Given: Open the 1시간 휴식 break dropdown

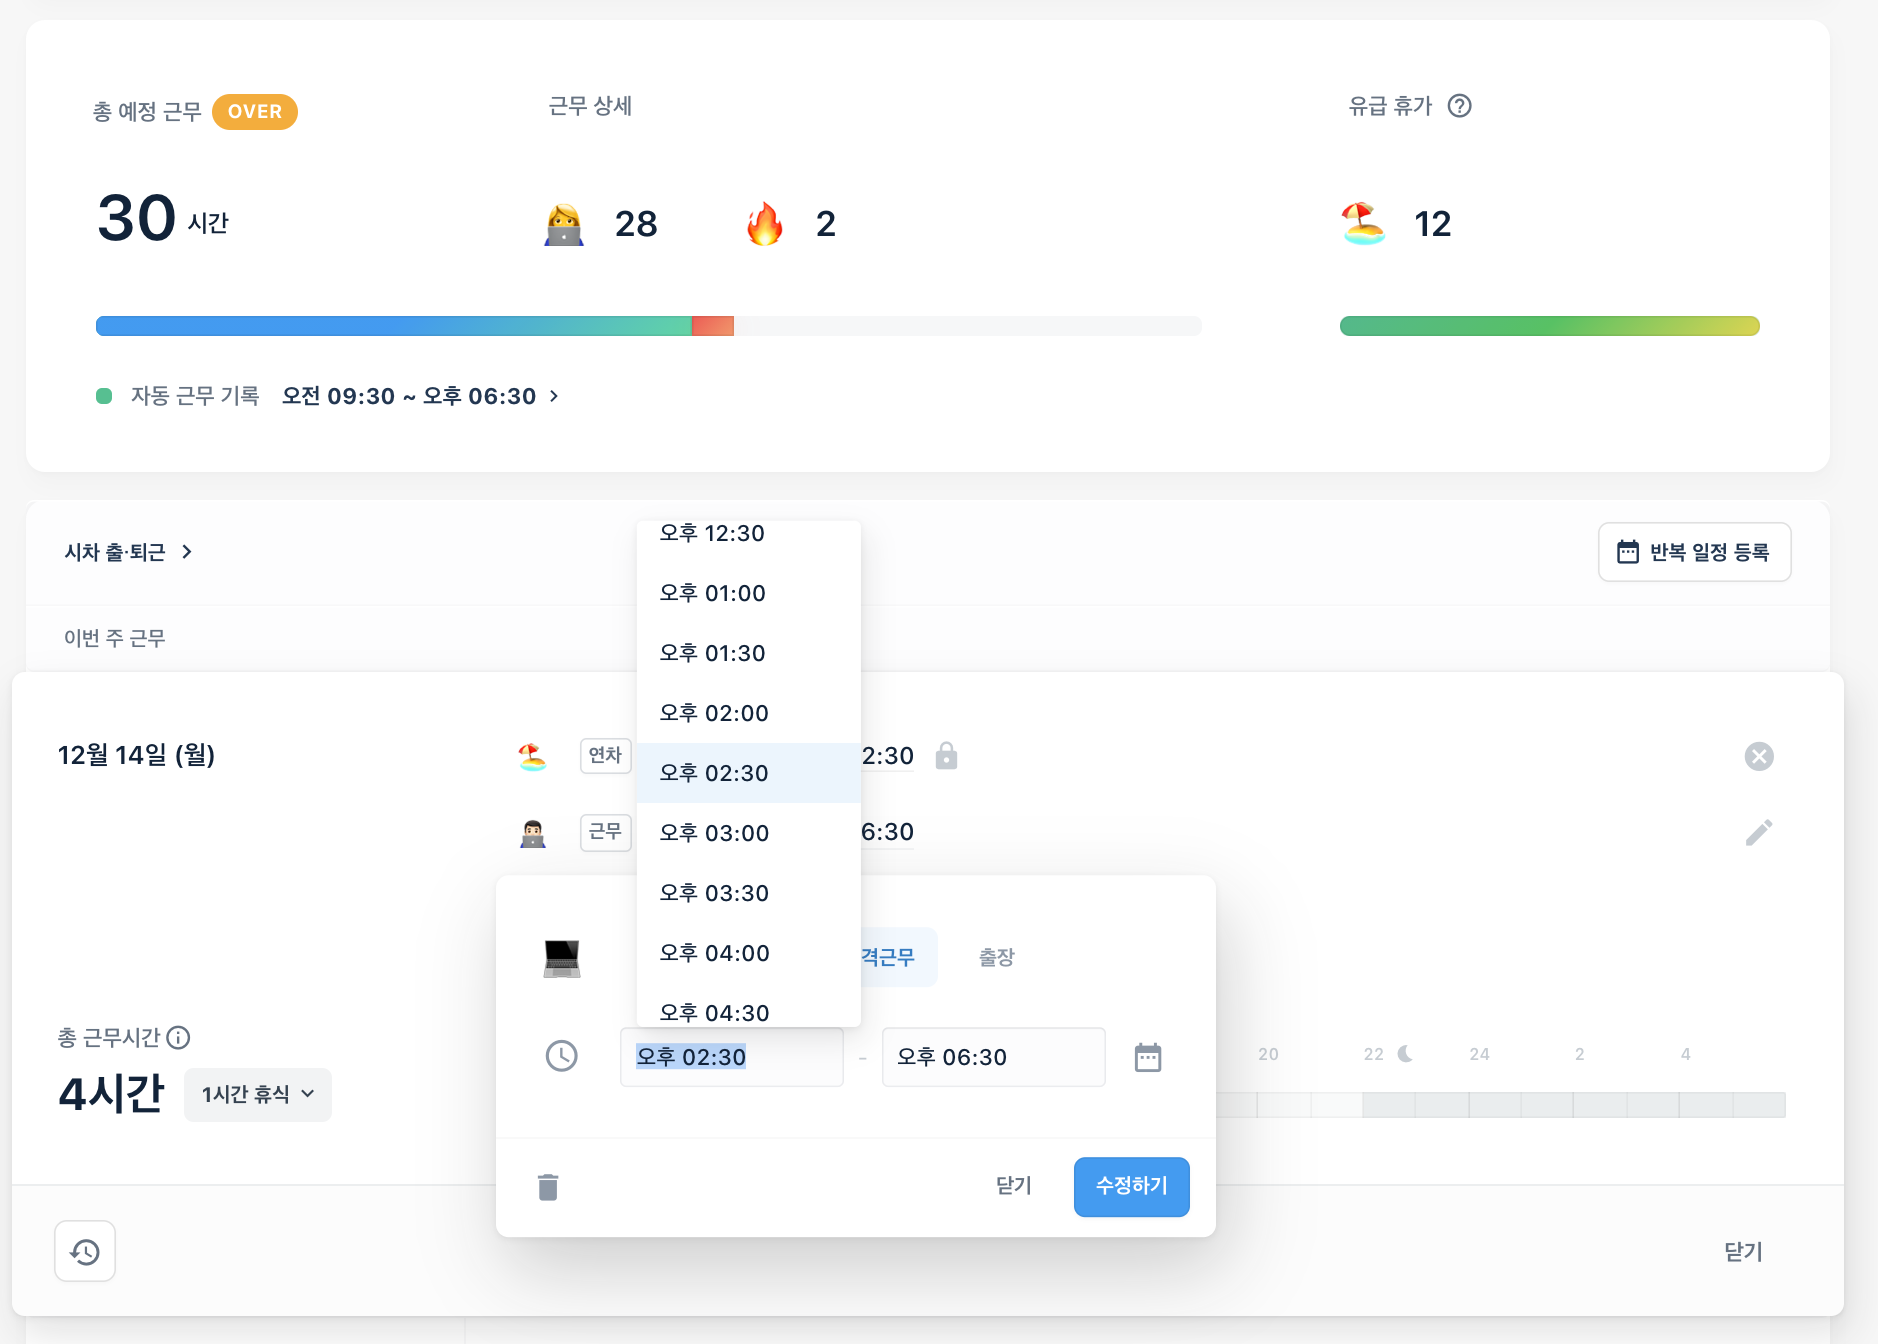Looking at the screenshot, I should pyautogui.click(x=258, y=1095).
